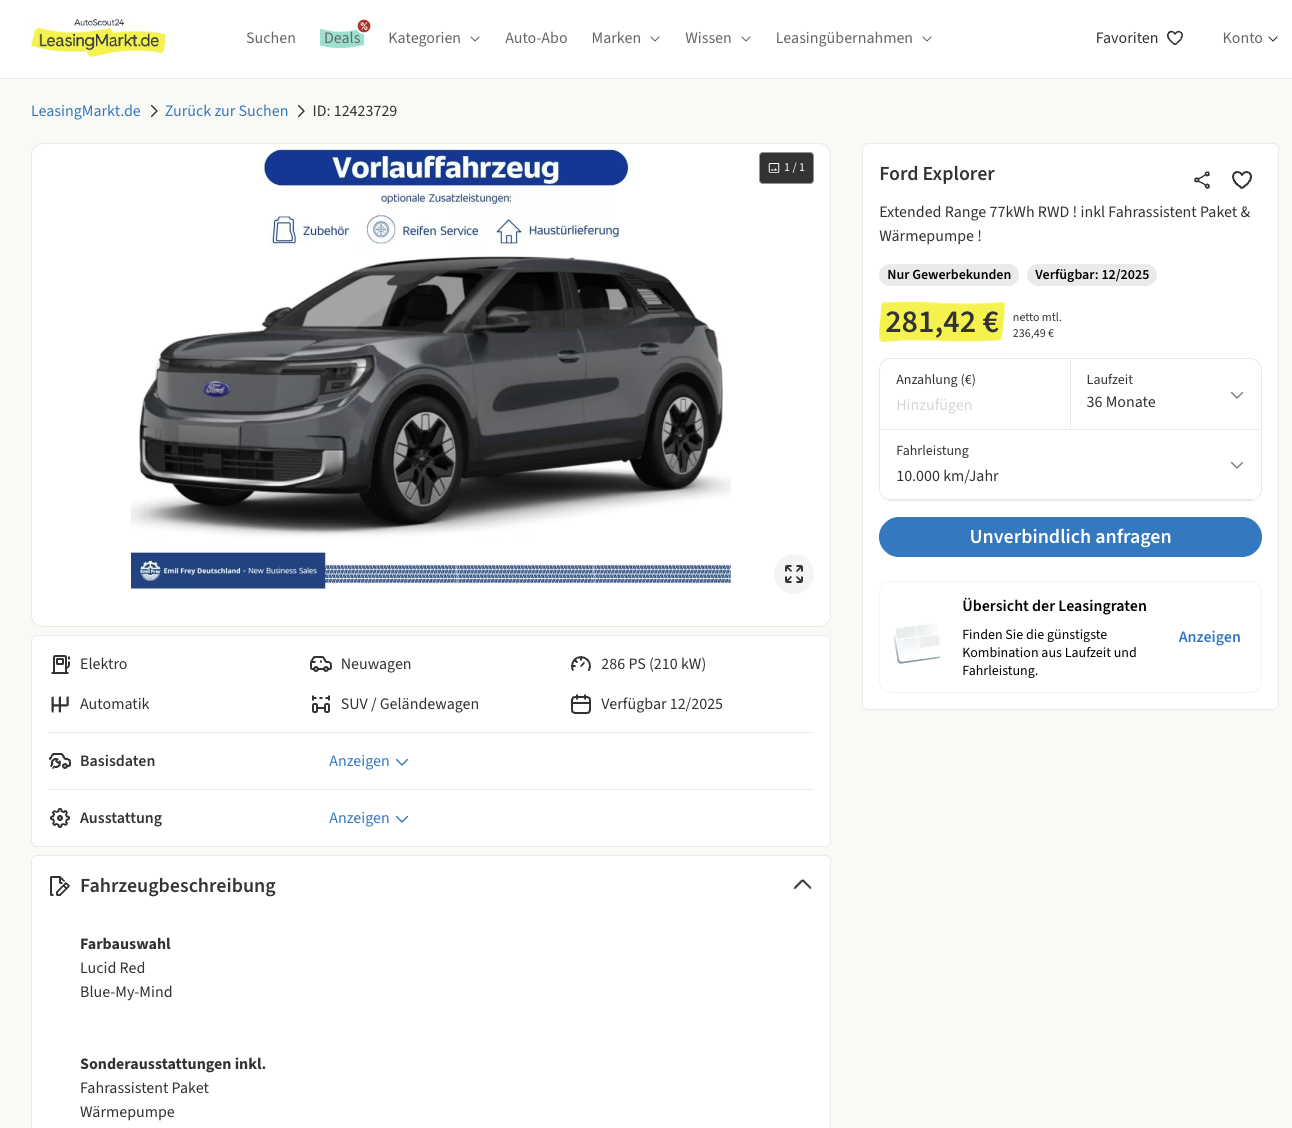This screenshot has width=1292, height=1128.
Task: Click the Ausstattung gear icon
Action: [60, 818]
